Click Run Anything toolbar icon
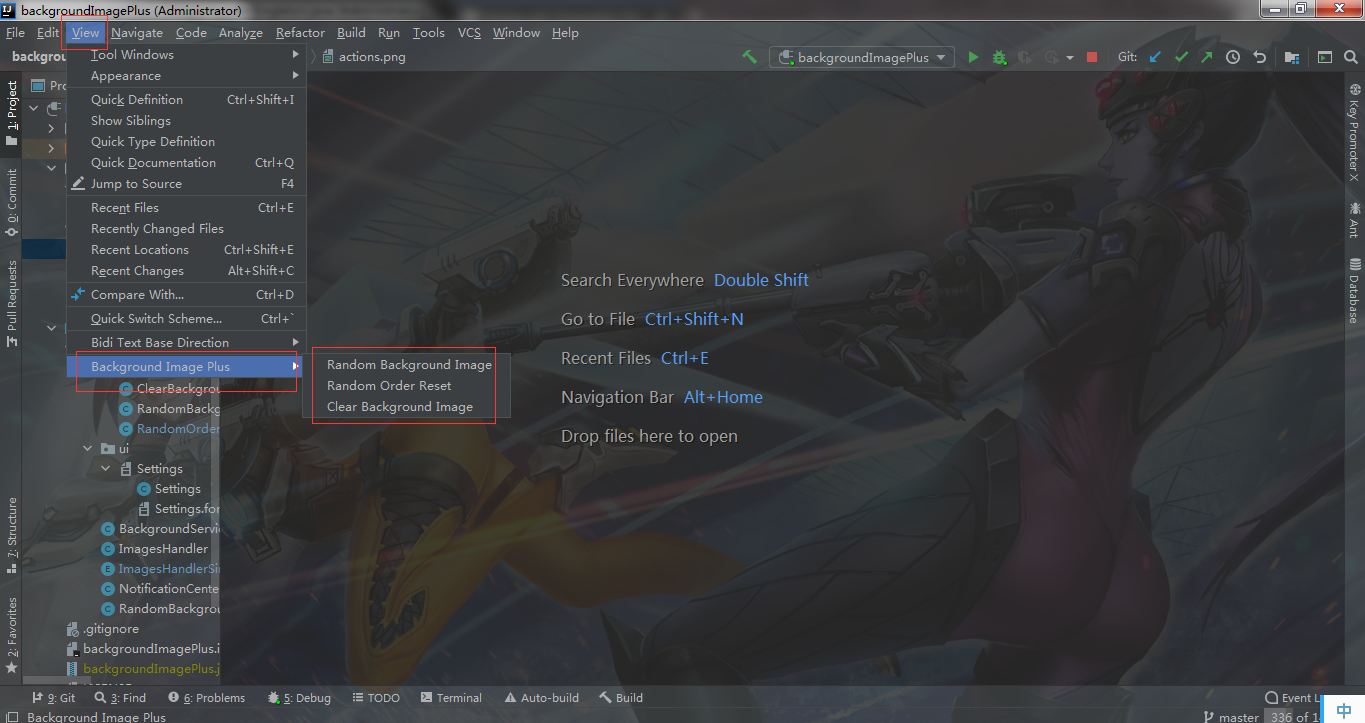 pos(1325,57)
